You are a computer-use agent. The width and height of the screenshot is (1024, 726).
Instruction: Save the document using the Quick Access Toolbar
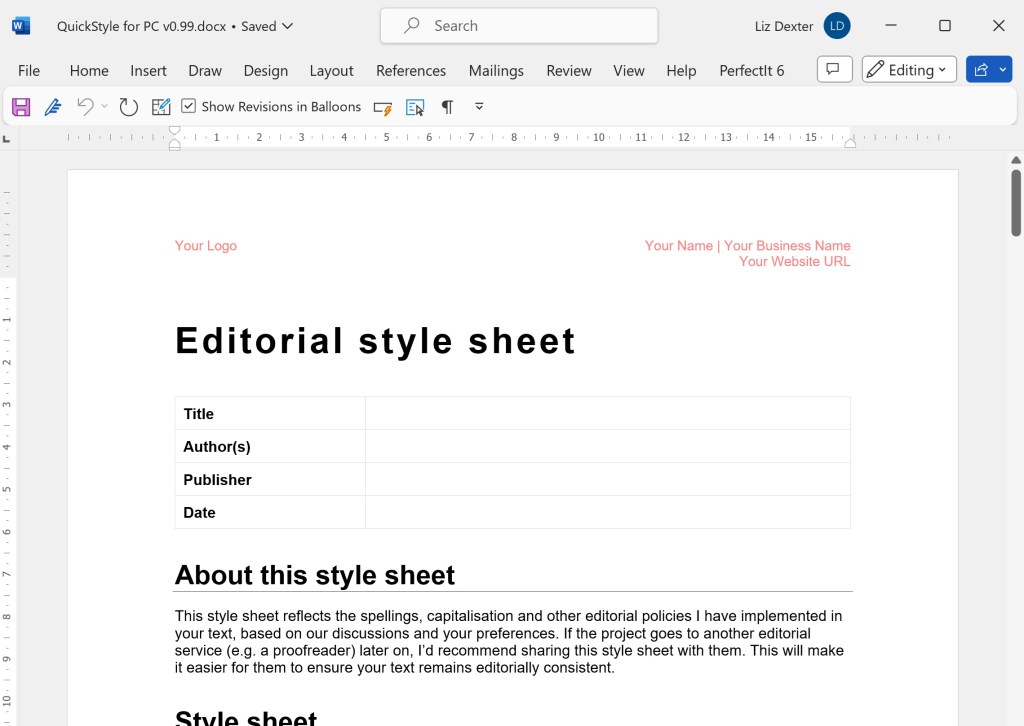(x=20, y=106)
